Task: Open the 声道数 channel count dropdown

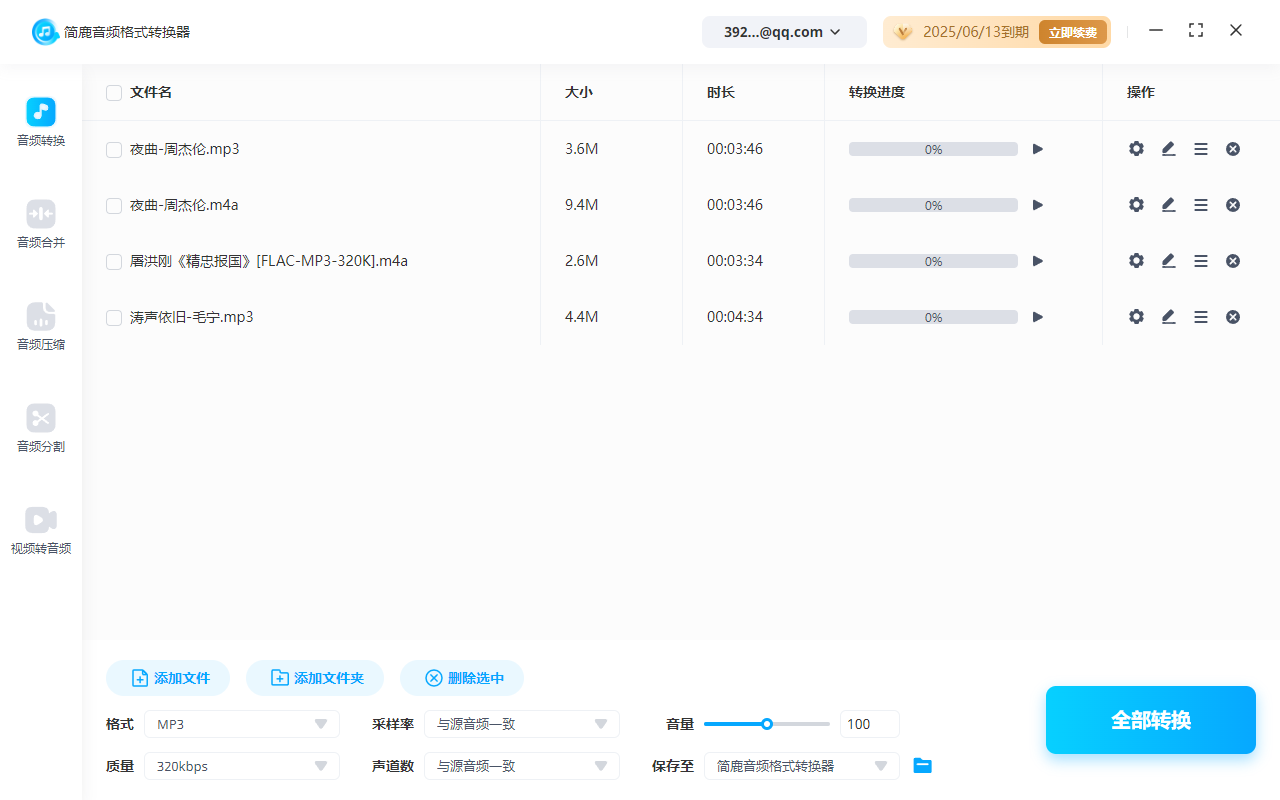Action: (522, 766)
